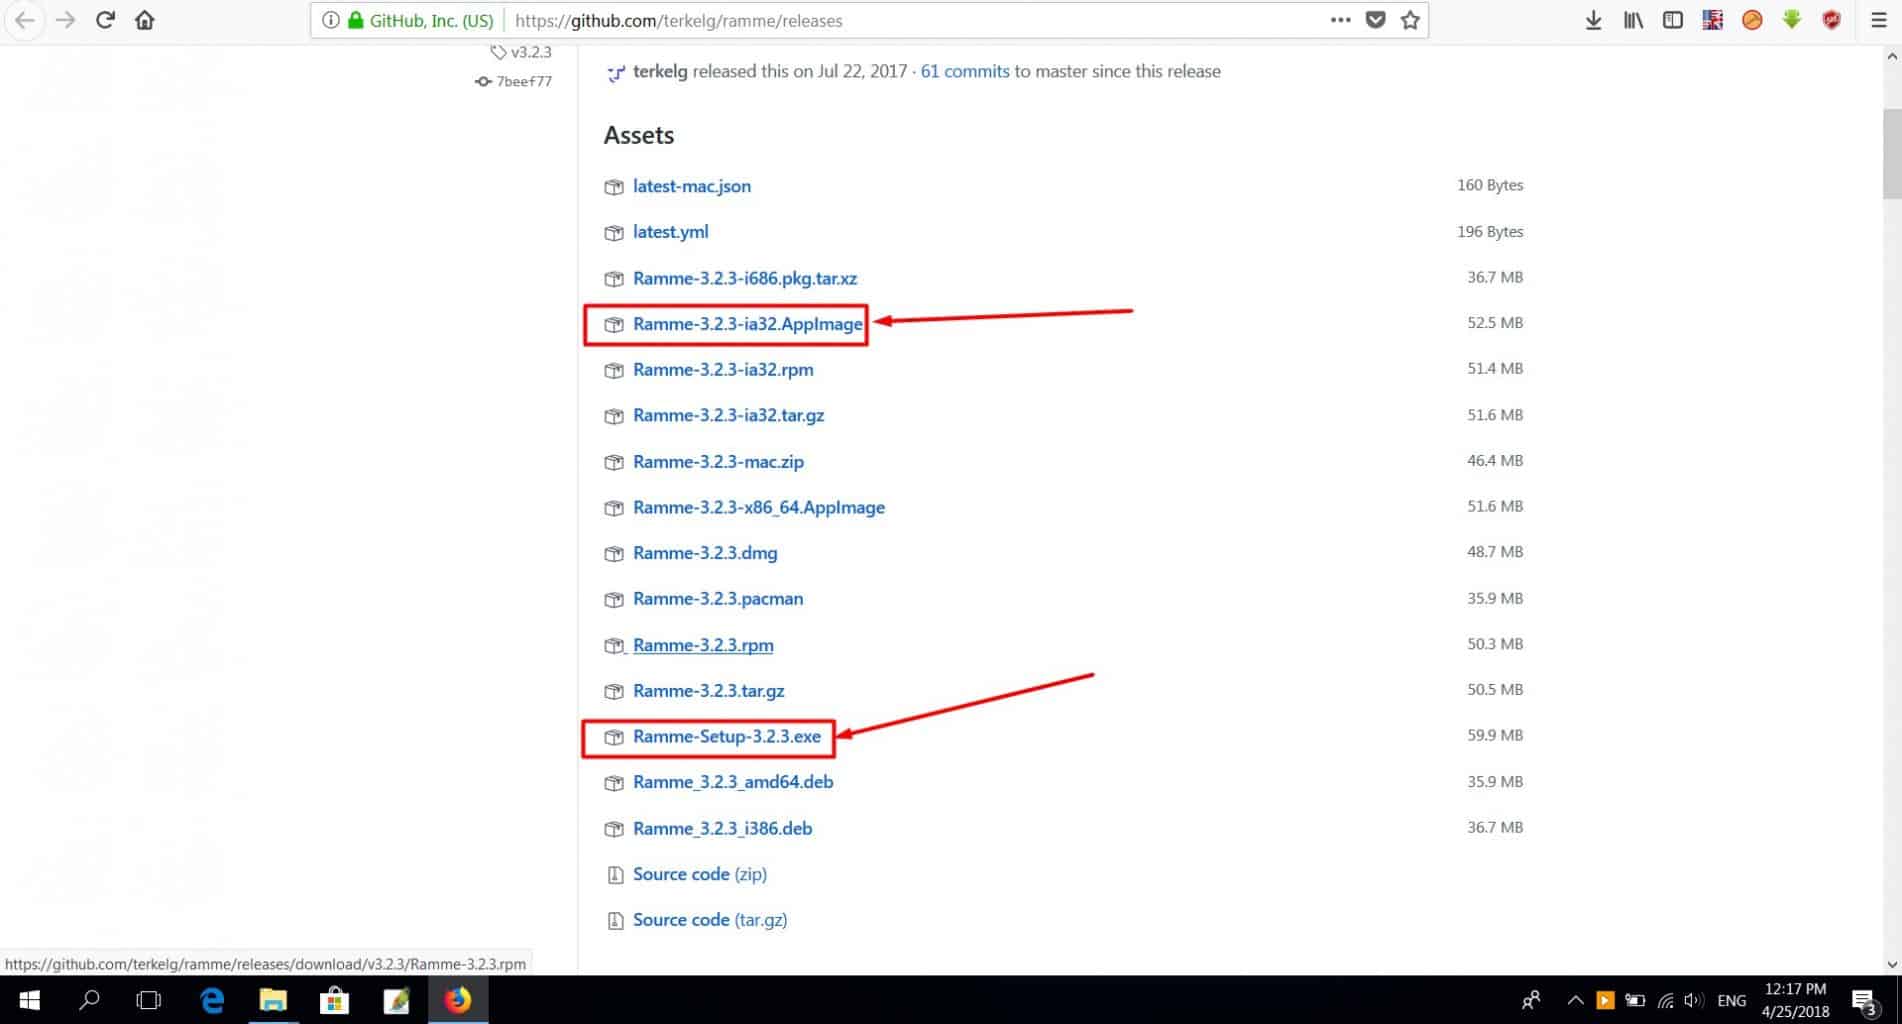Go to the Firefox Home page

coord(145,20)
